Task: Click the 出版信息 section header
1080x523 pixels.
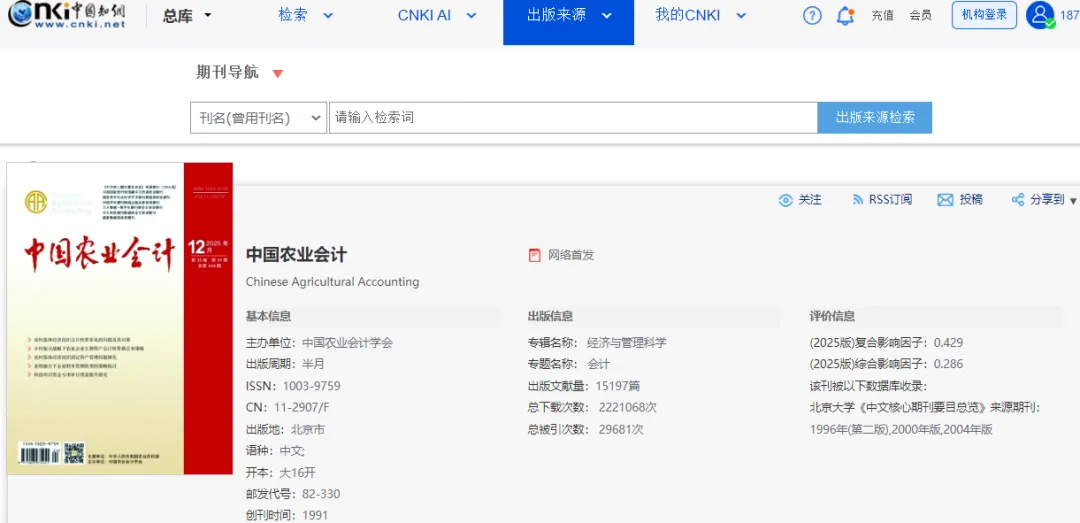Action: 550,316
